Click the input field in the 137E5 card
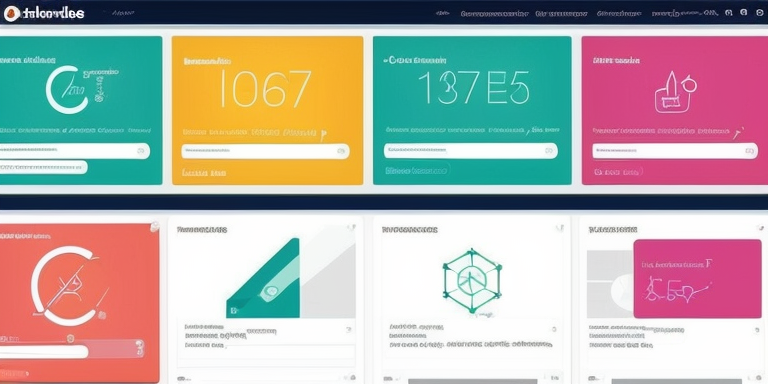 click(470, 151)
